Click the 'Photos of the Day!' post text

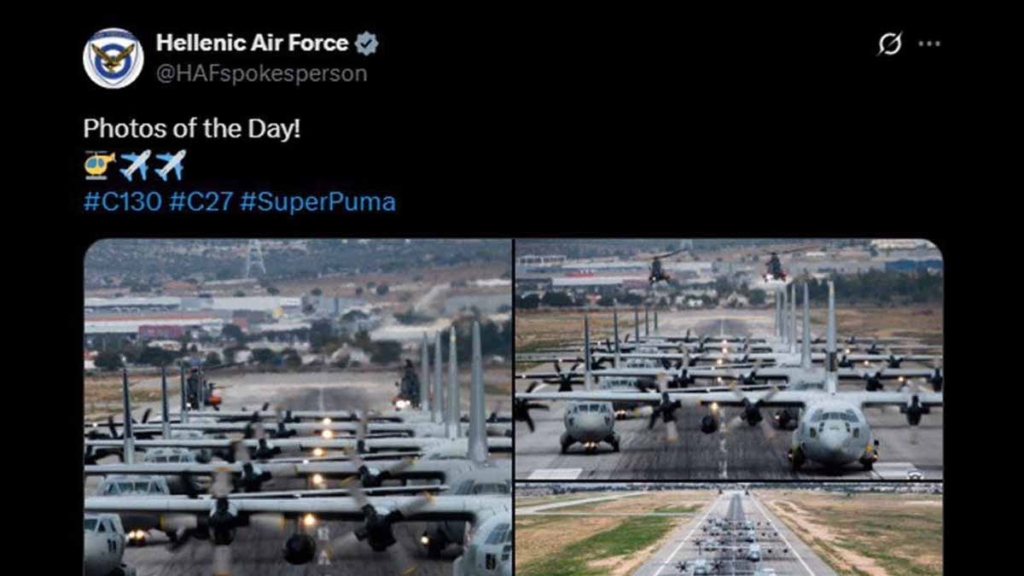[192, 129]
